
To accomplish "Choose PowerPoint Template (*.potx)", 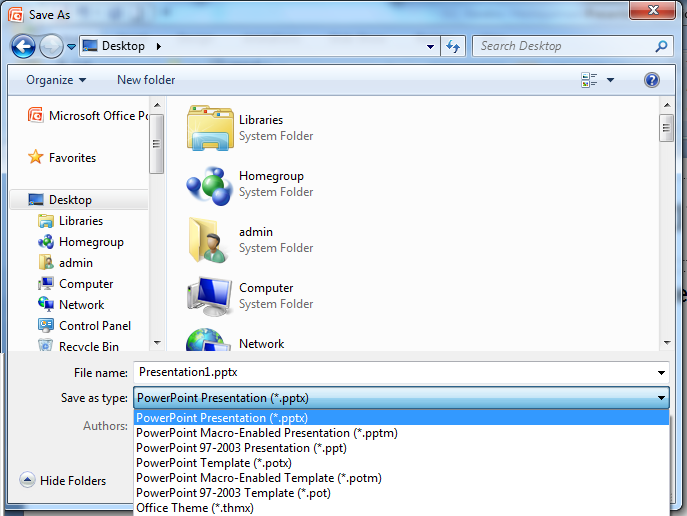I will [x=401, y=463].
